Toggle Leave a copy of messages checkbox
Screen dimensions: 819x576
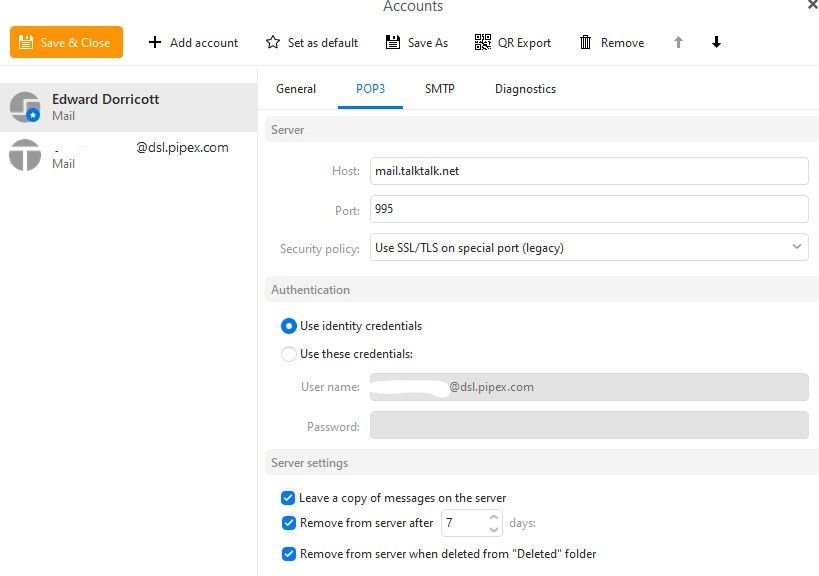coord(288,498)
